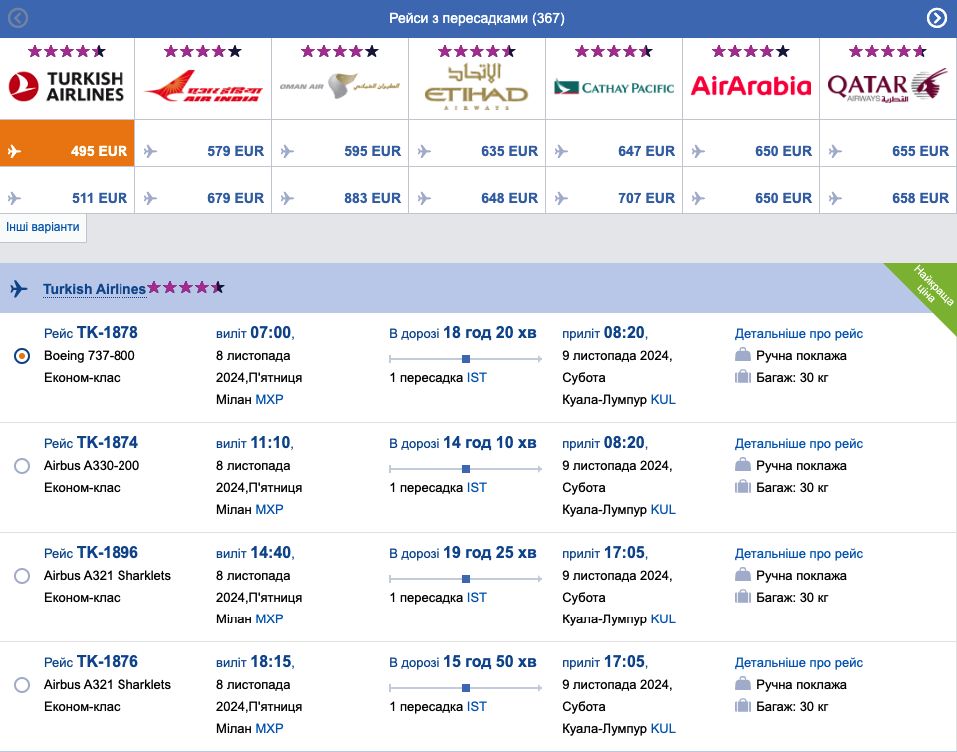Screen dimensions: 957x752
Task: Pick flight TK-1876 radio button
Action: coord(22,685)
